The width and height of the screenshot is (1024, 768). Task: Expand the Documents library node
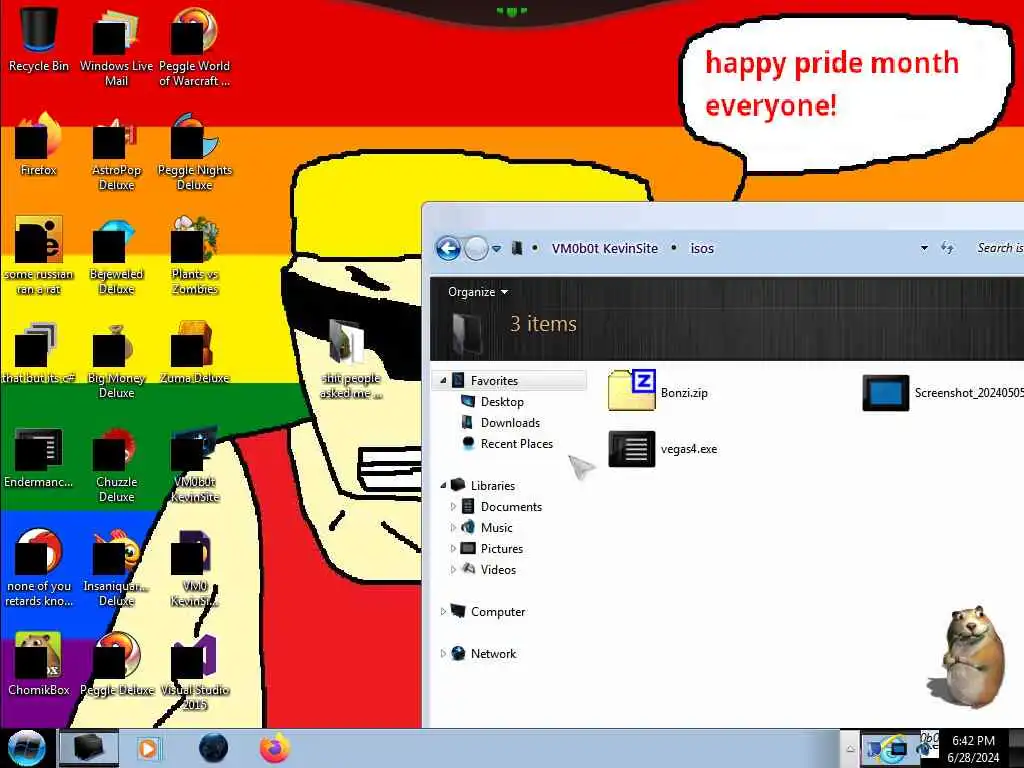453,507
